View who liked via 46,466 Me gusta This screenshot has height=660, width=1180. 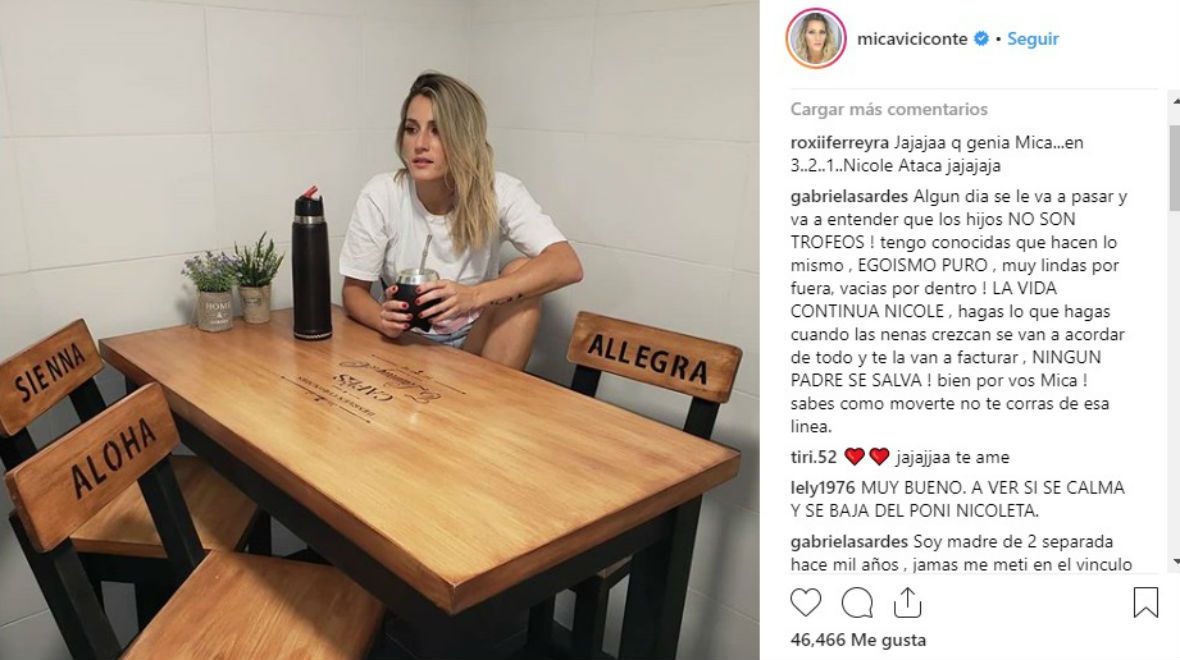click(858, 640)
